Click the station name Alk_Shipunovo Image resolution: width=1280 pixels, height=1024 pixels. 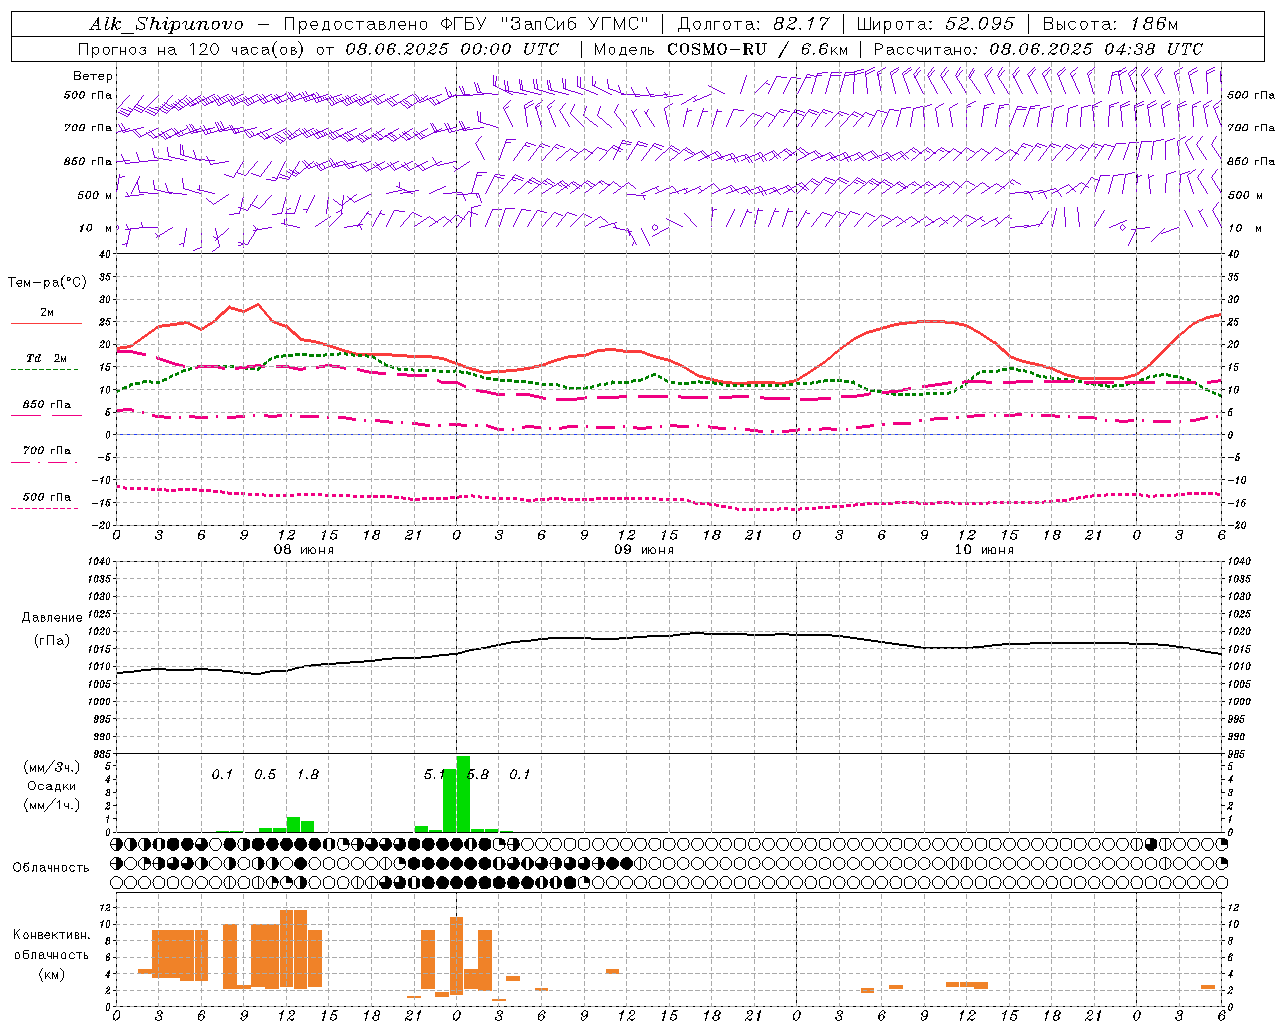[166, 24]
